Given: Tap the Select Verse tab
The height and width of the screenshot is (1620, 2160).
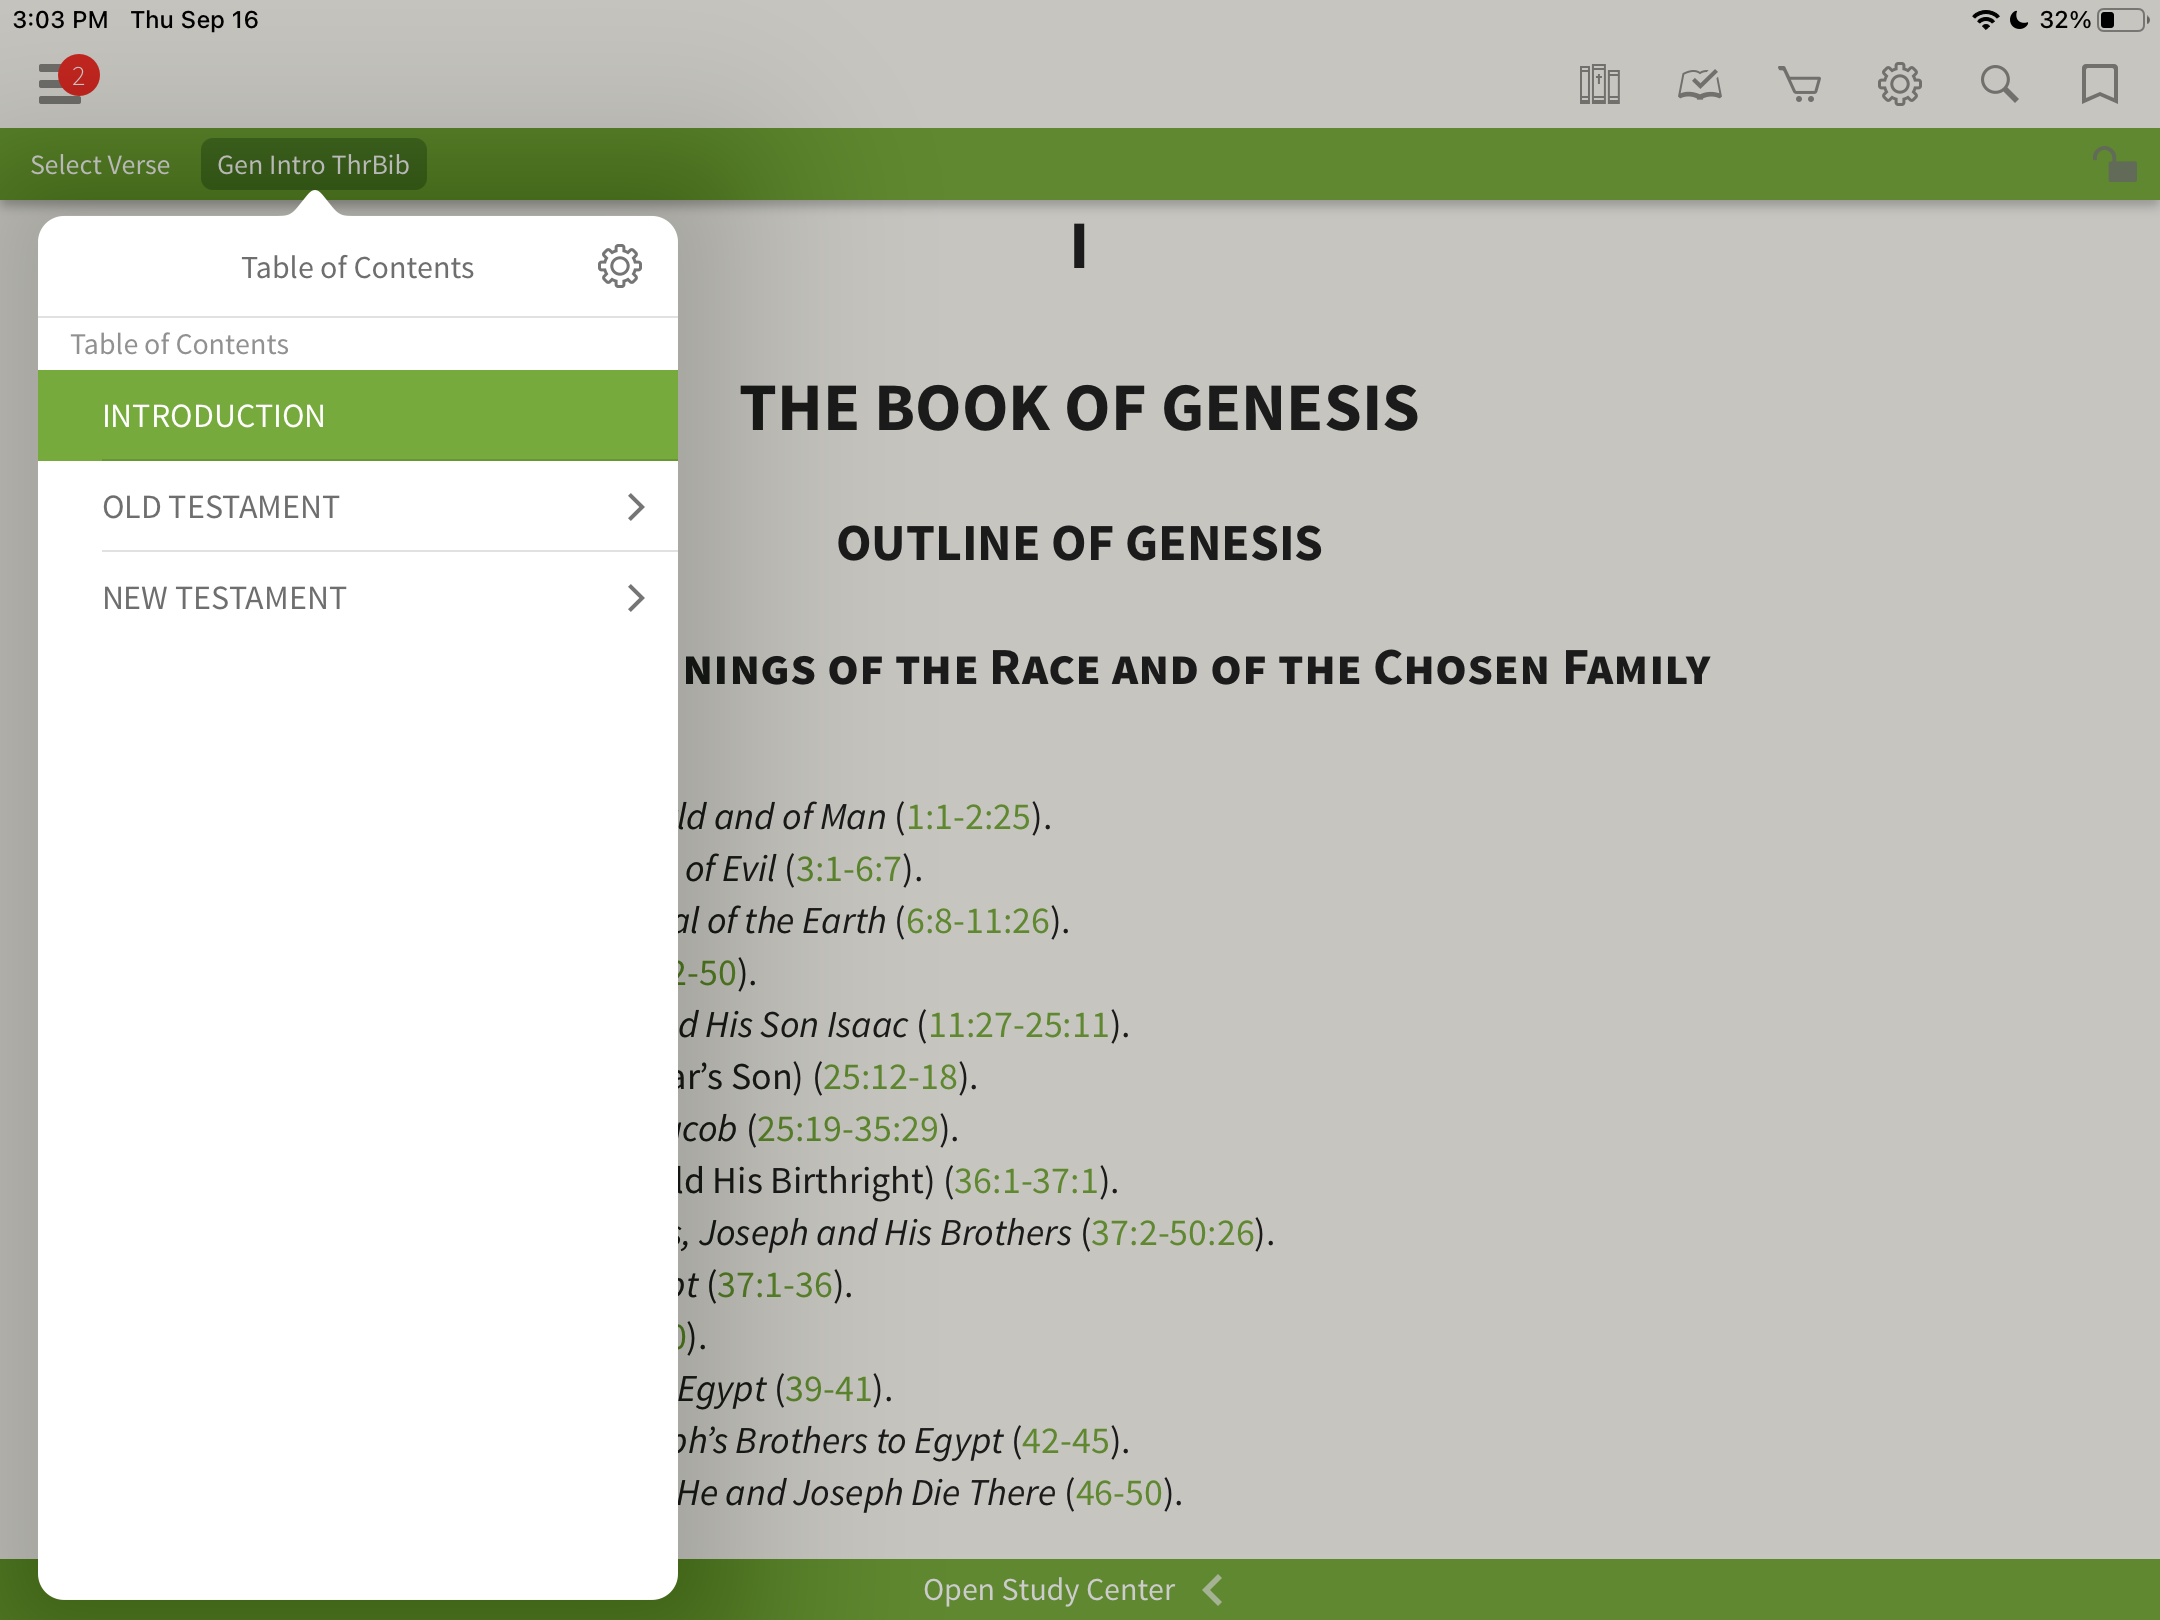Looking at the screenshot, I should 100,165.
